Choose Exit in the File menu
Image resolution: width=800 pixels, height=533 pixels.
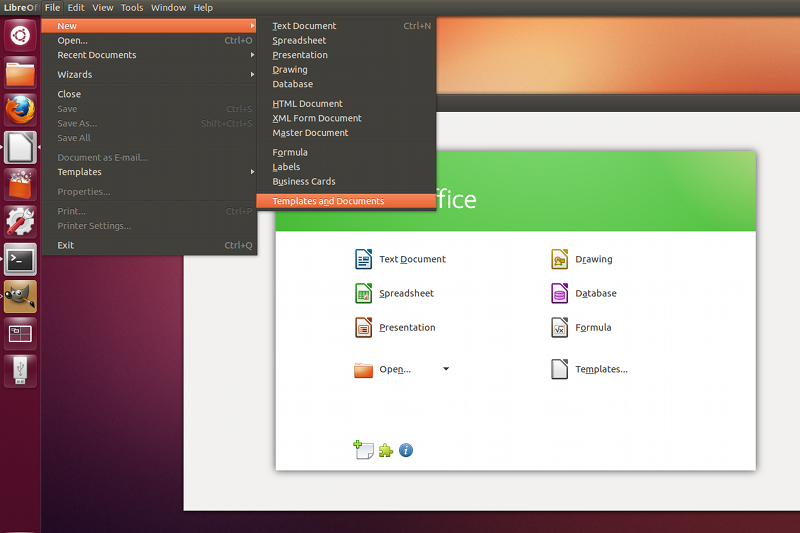(x=149, y=245)
